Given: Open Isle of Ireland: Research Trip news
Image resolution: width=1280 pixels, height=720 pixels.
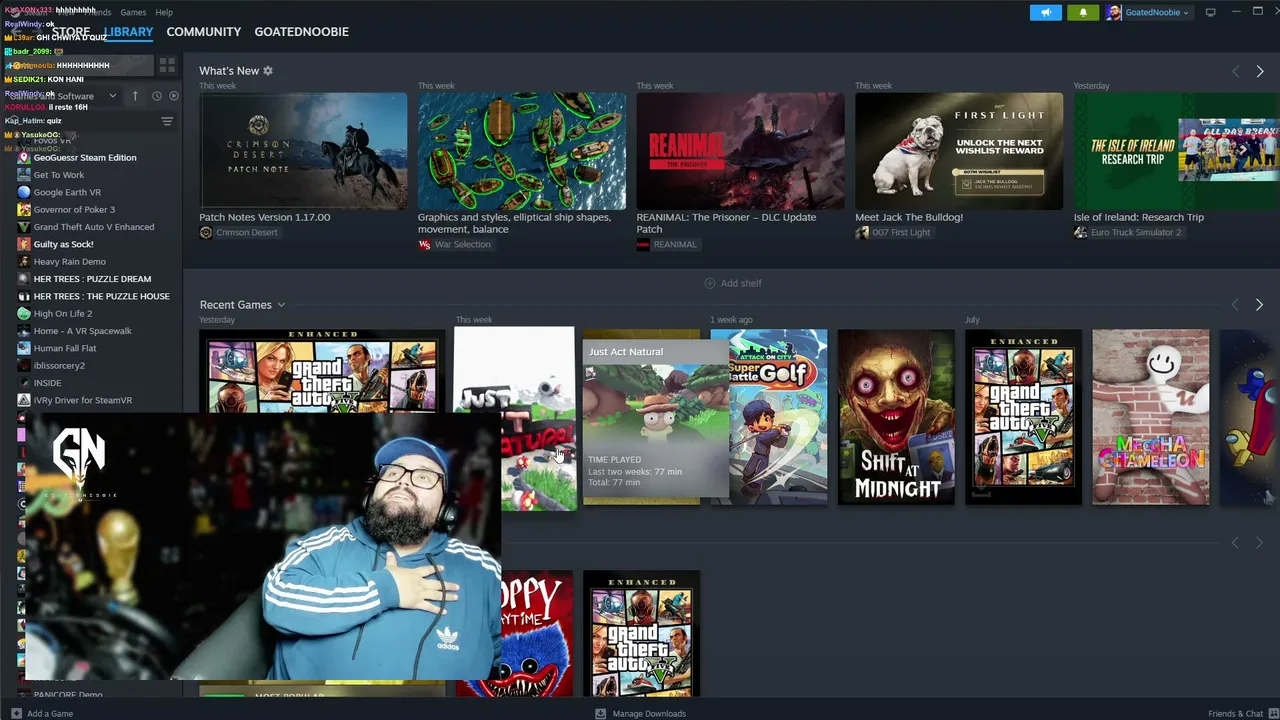Looking at the screenshot, I should (1177, 151).
